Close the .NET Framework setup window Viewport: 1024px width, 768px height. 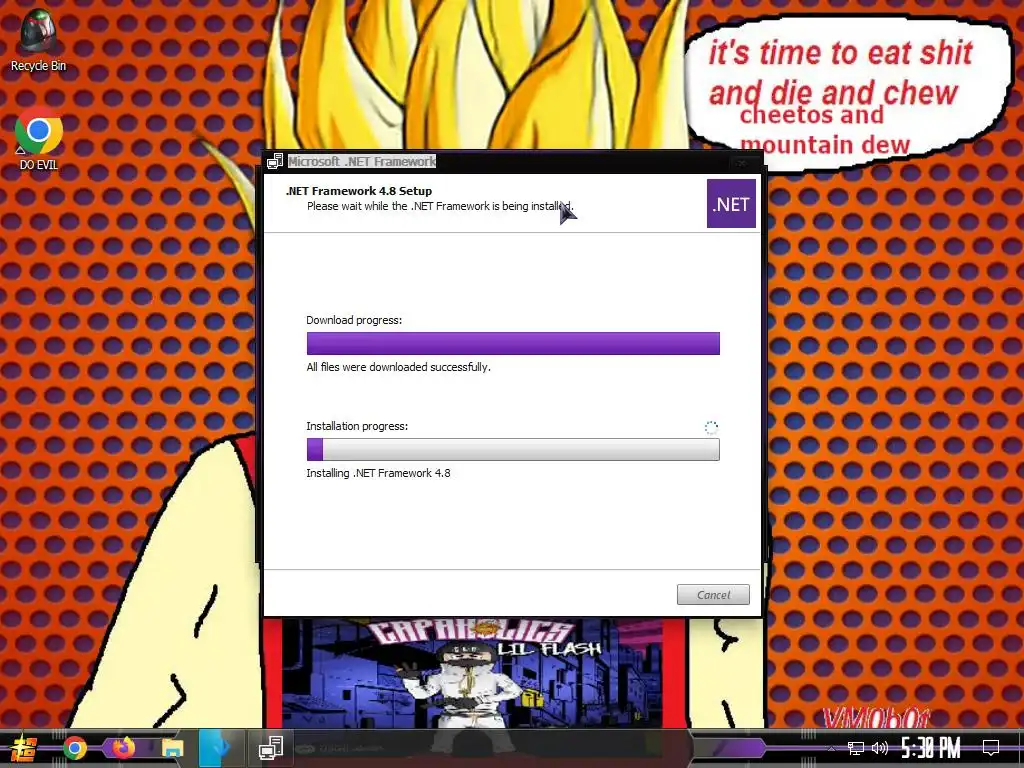click(x=742, y=162)
